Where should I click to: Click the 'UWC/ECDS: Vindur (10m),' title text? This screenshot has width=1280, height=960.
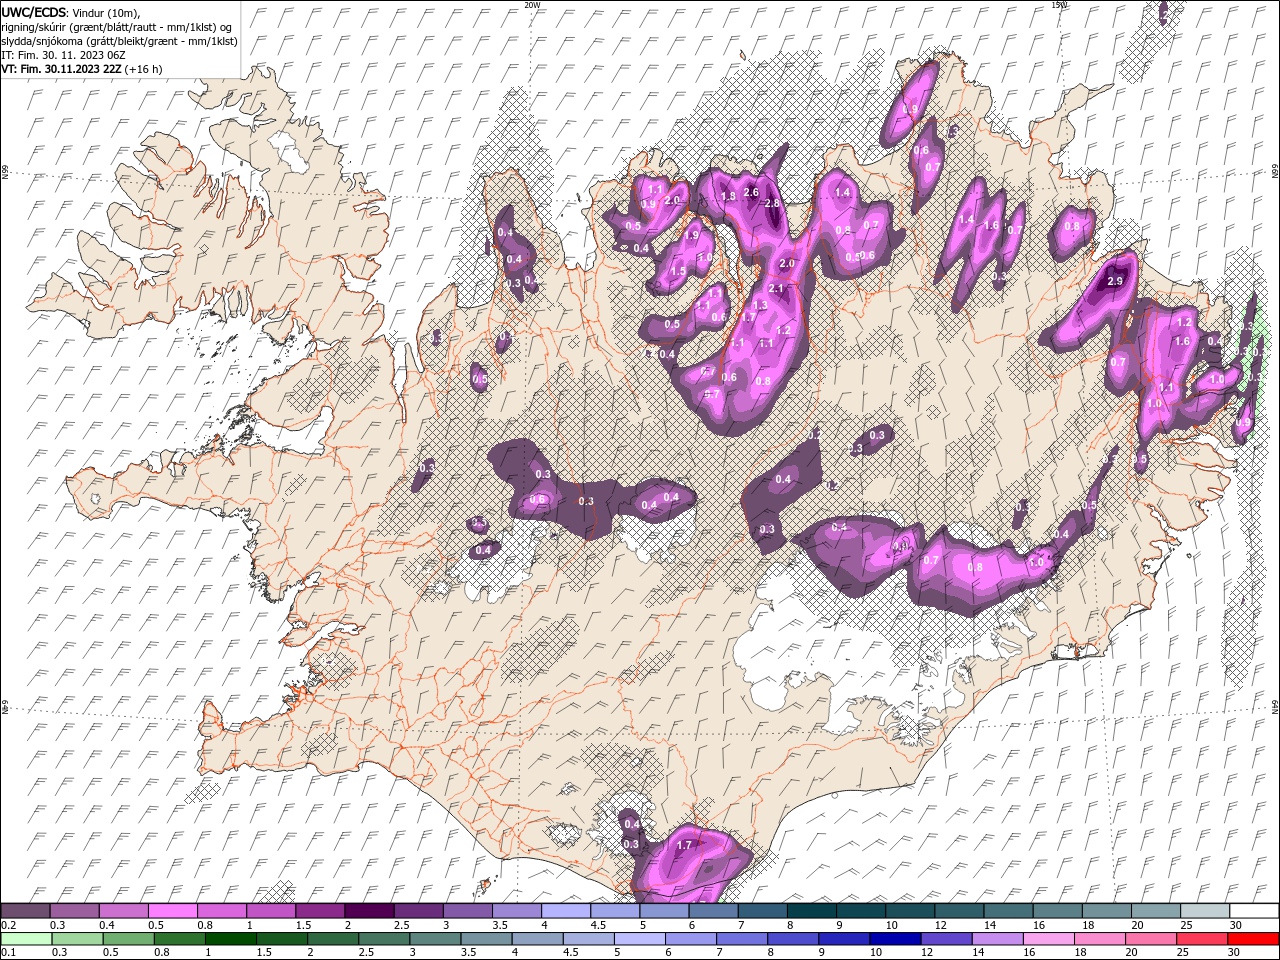(71, 12)
